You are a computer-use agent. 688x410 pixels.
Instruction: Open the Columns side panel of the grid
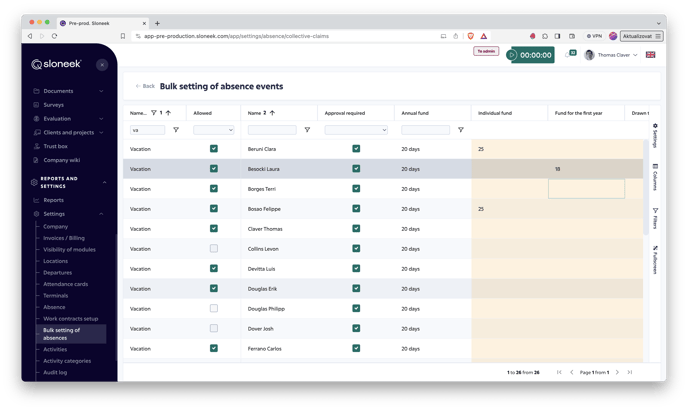[x=655, y=177]
